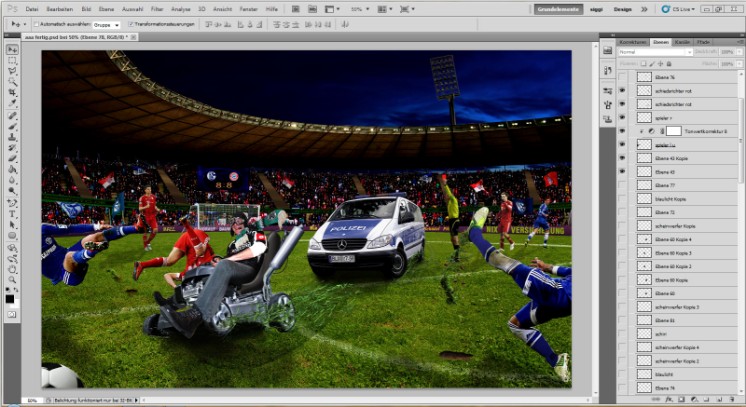Select the Eyedropper tool
The height and width of the screenshot is (407, 746).
click(x=12, y=104)
